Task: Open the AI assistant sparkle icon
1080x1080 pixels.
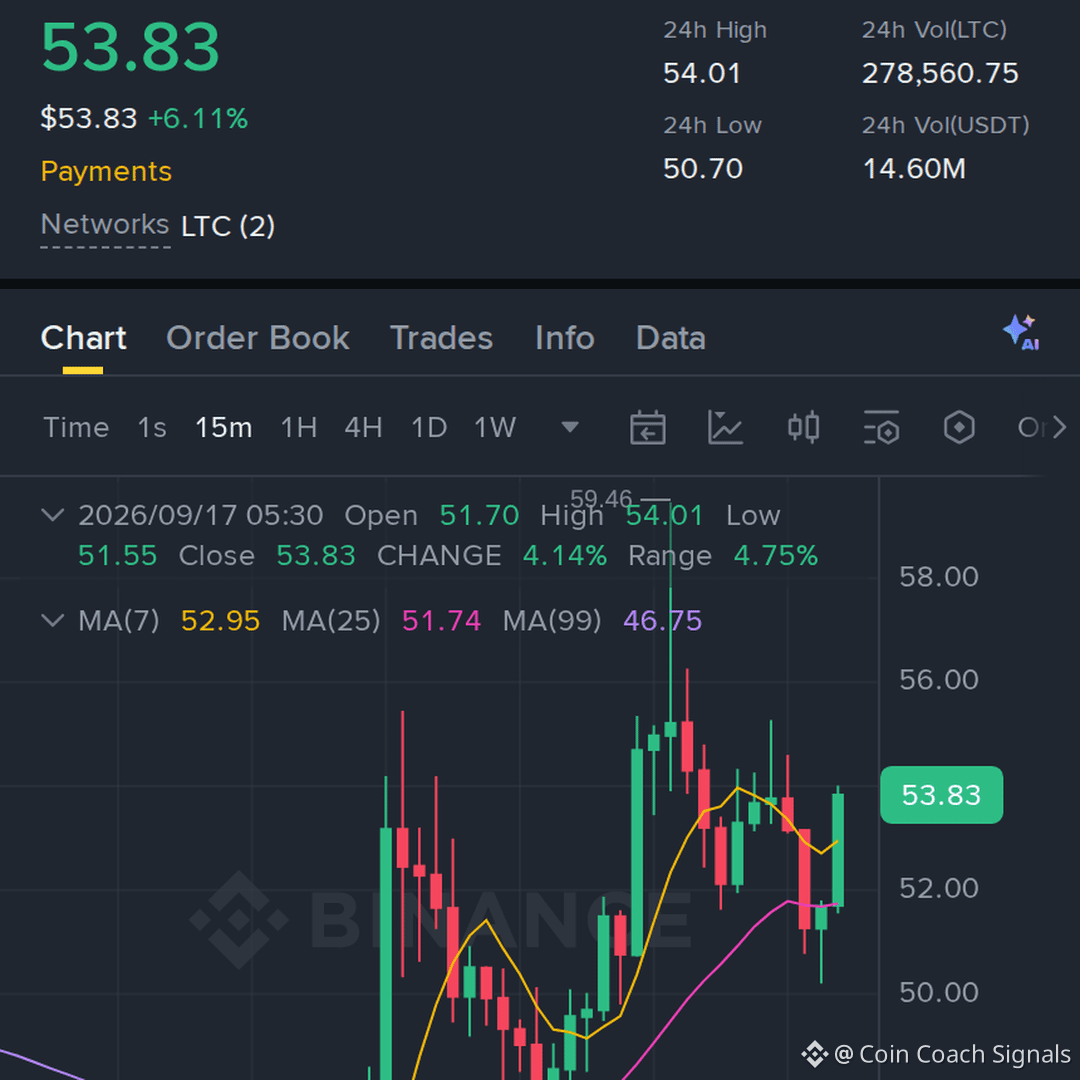Action: click(1021, 333)
